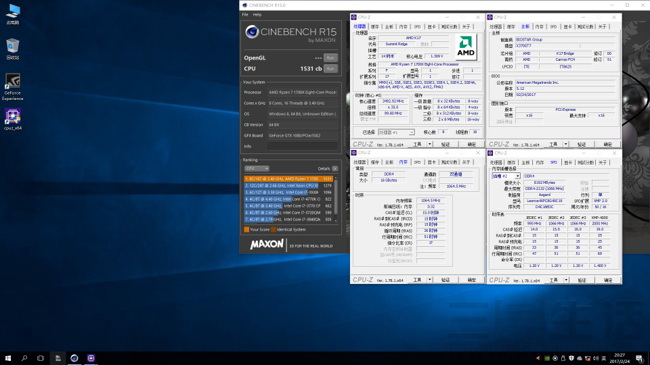Viewport: 650px width, 365px height.
Task: Click the MAXON logo in Cinebench
Action: click(267, 245)
